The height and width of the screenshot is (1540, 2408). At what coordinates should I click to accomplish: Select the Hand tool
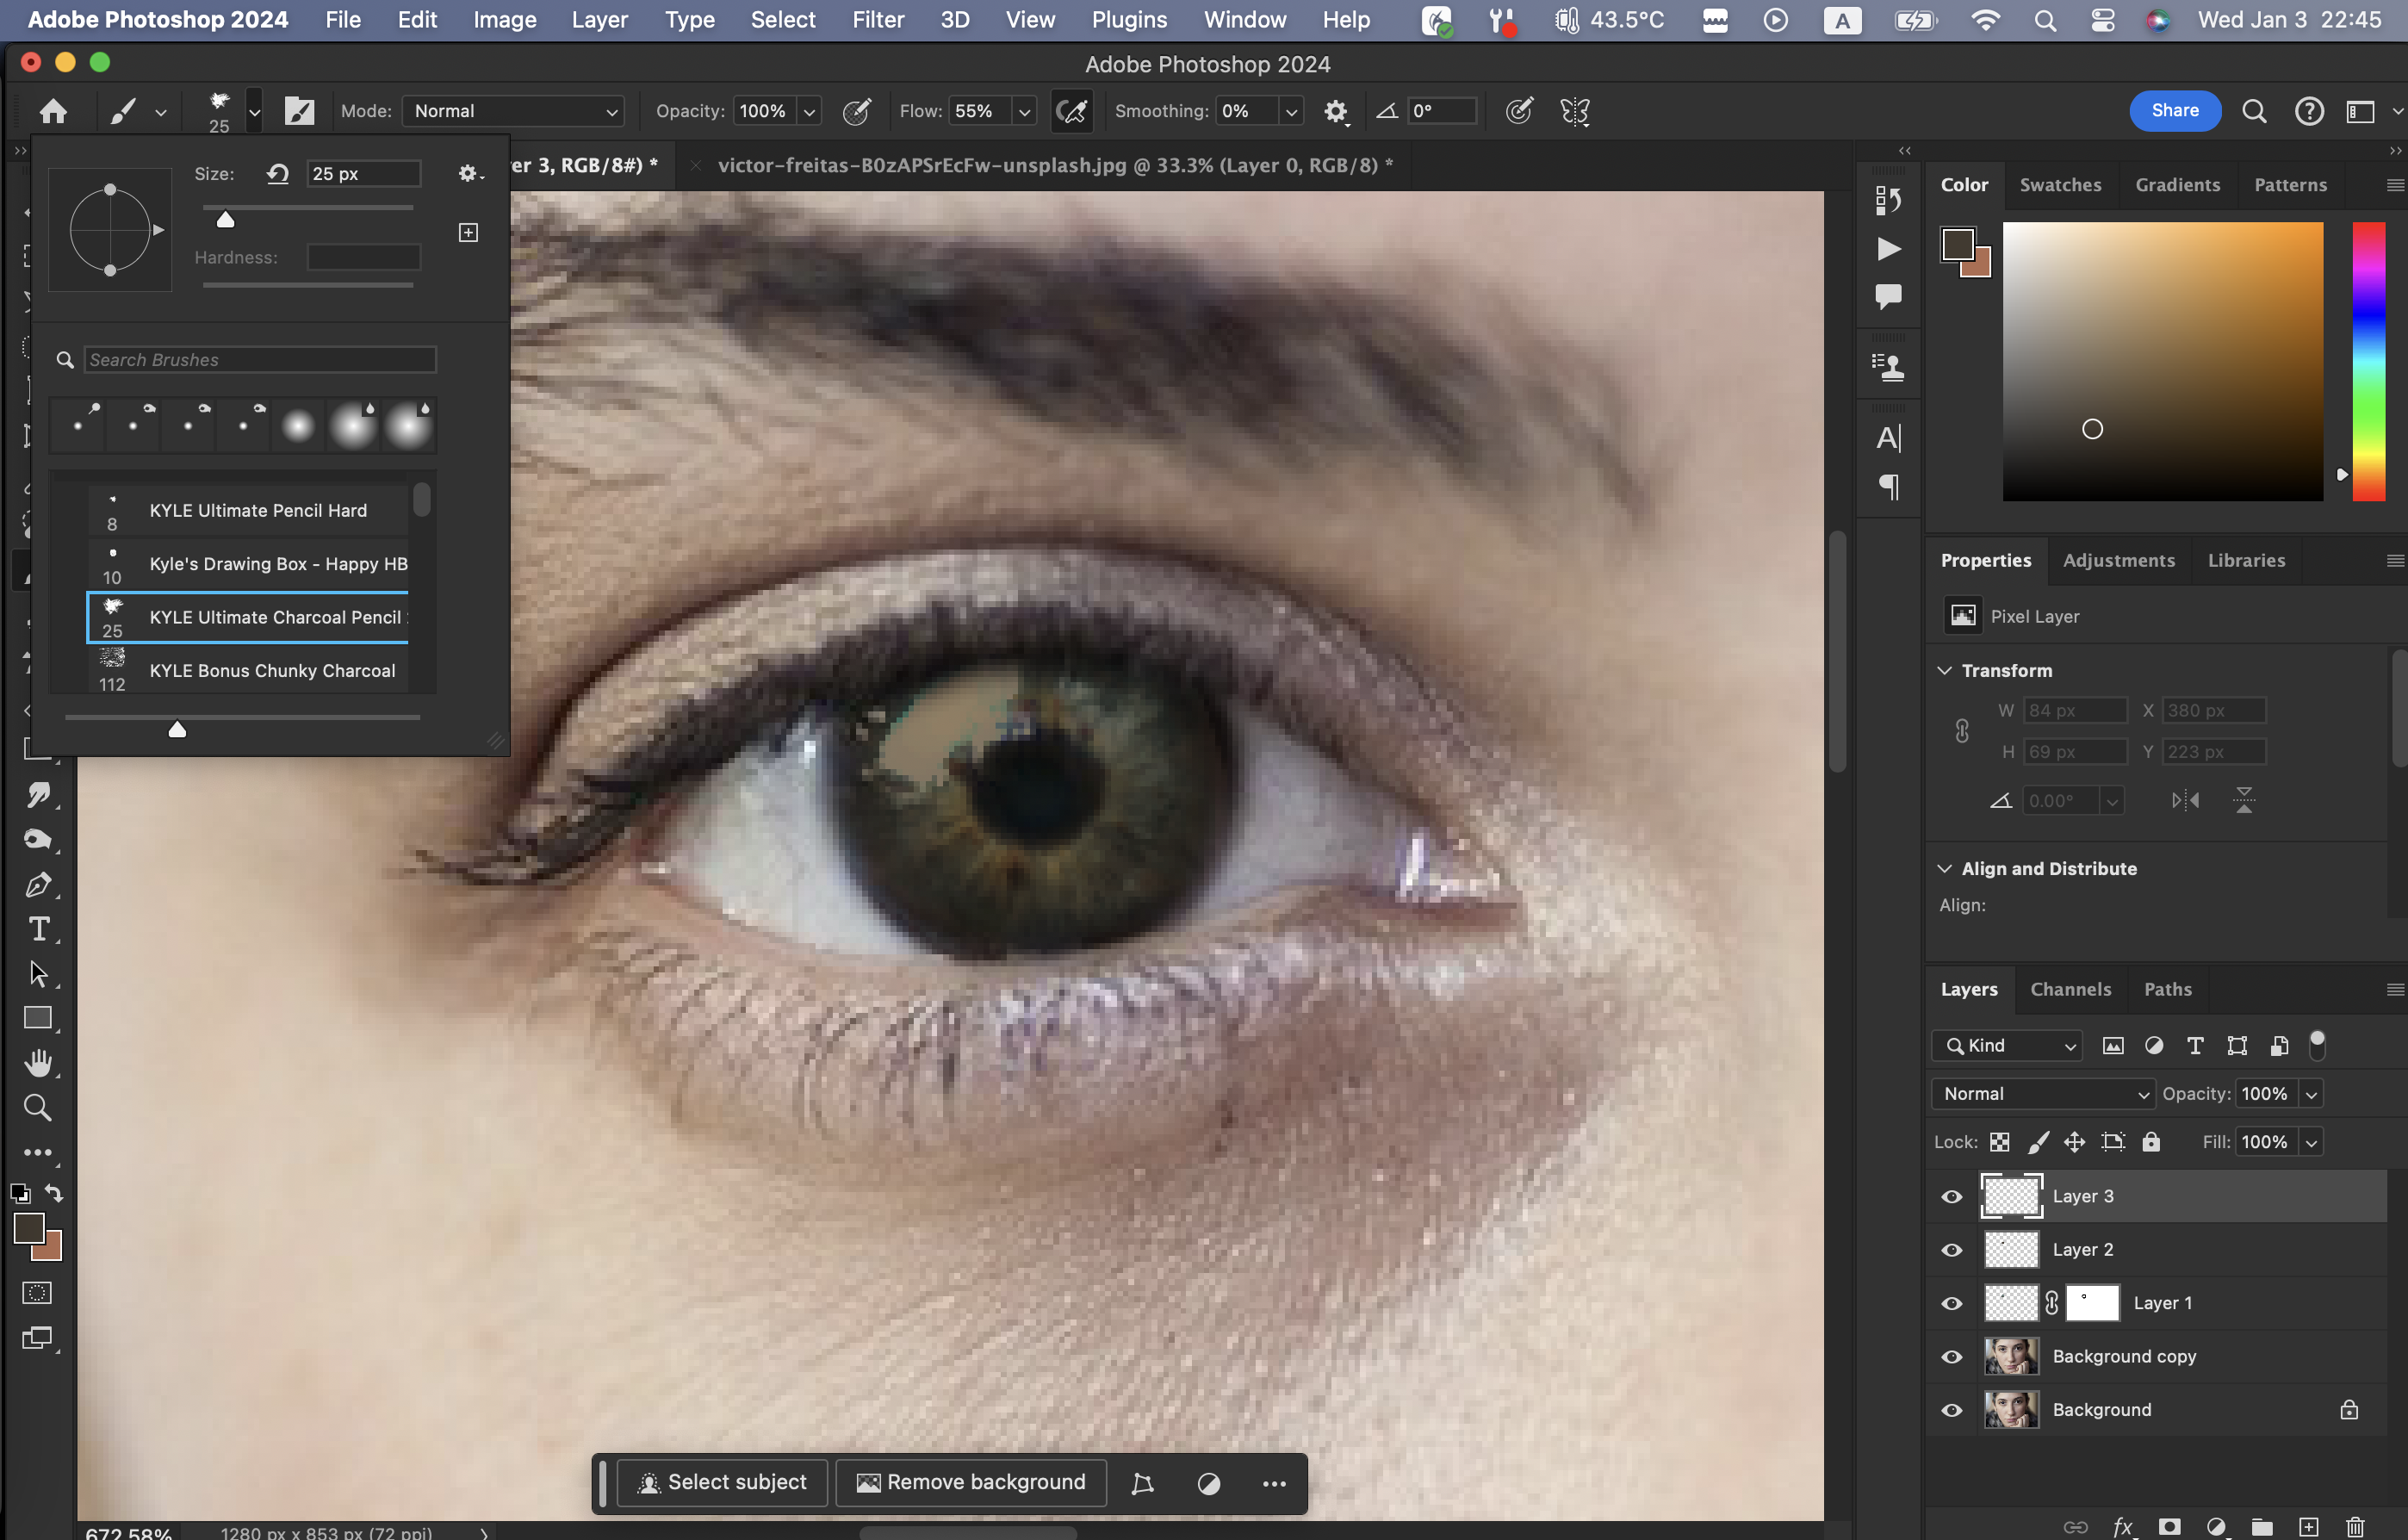pyautogui.click(x=38, y=1062)
